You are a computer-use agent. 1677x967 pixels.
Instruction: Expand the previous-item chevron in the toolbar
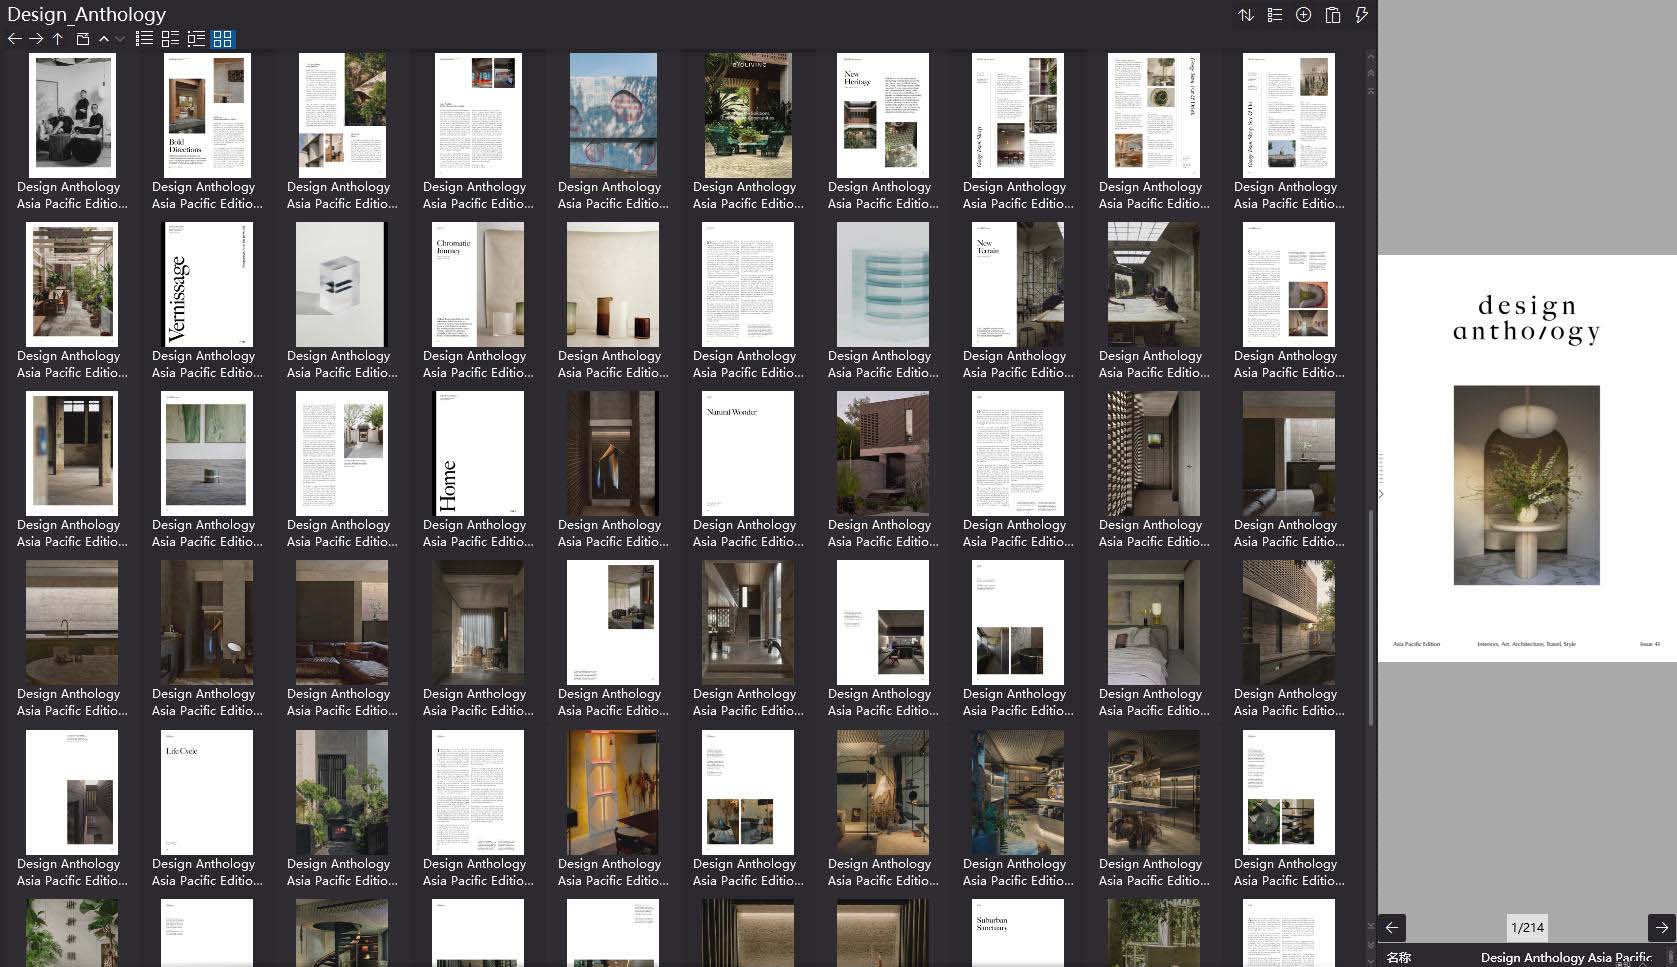click(x=102, y=39)
